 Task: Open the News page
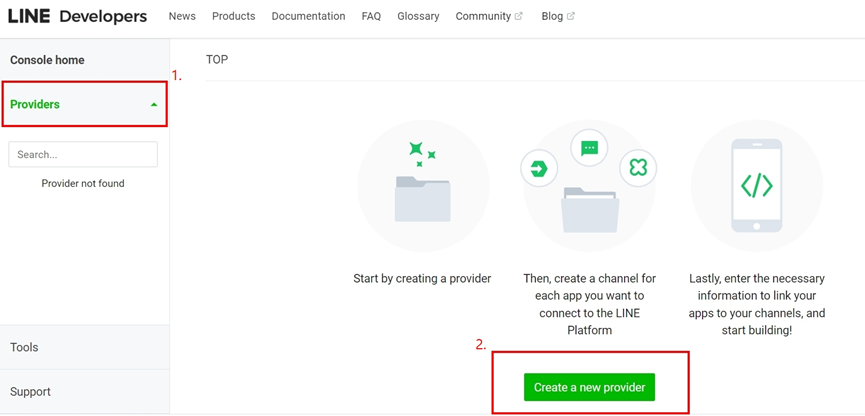pyautogui.click(x=182, y=16)
